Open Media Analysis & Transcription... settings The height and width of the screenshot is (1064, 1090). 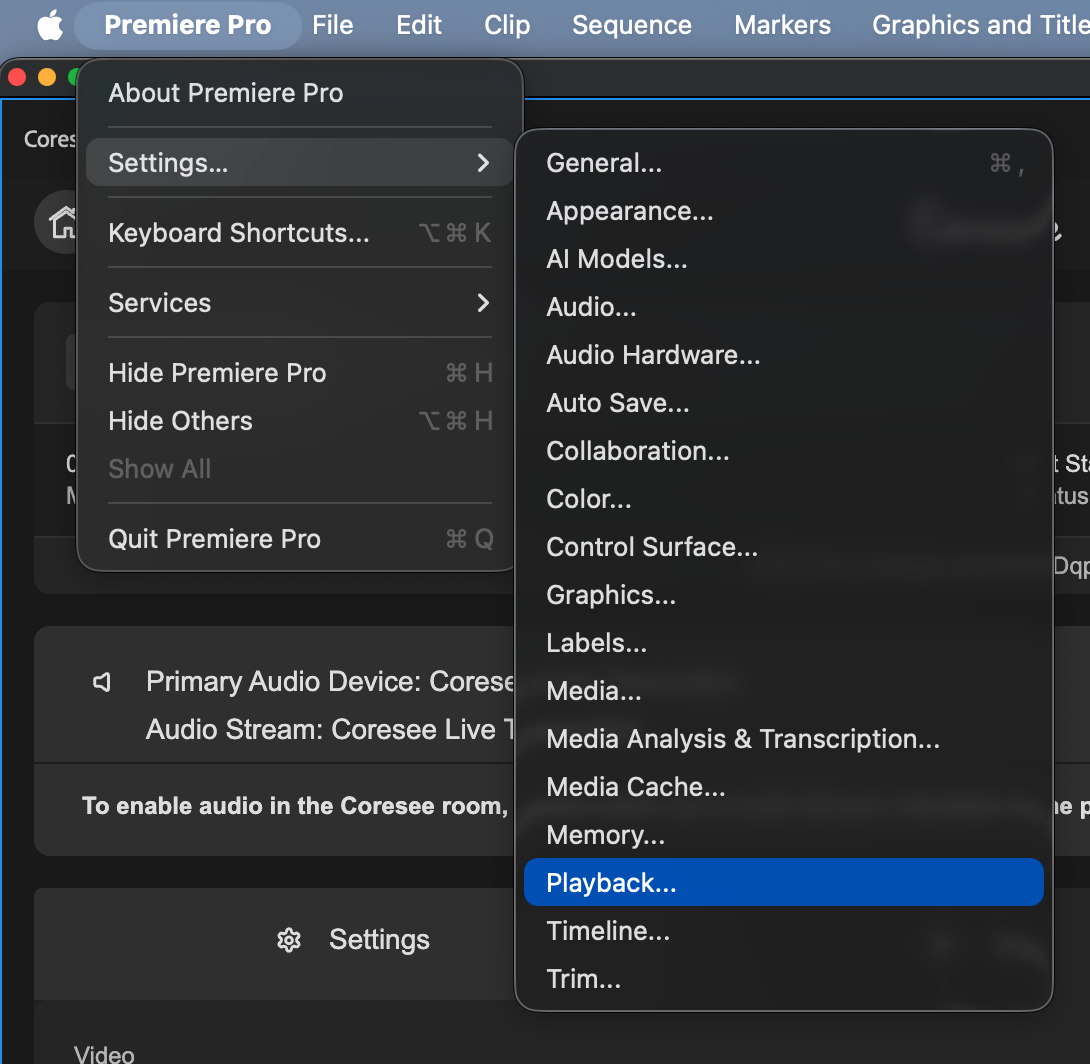(783, 739)
